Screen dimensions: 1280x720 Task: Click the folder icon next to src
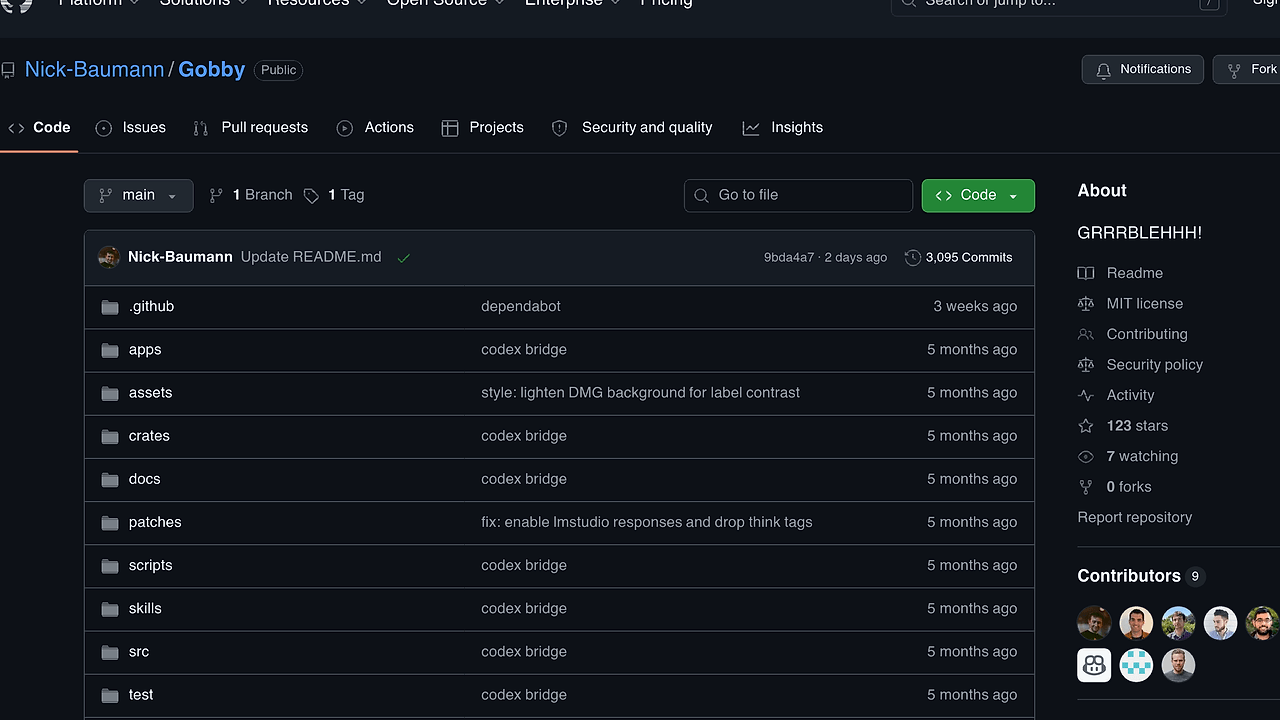[x=110, y=652]
